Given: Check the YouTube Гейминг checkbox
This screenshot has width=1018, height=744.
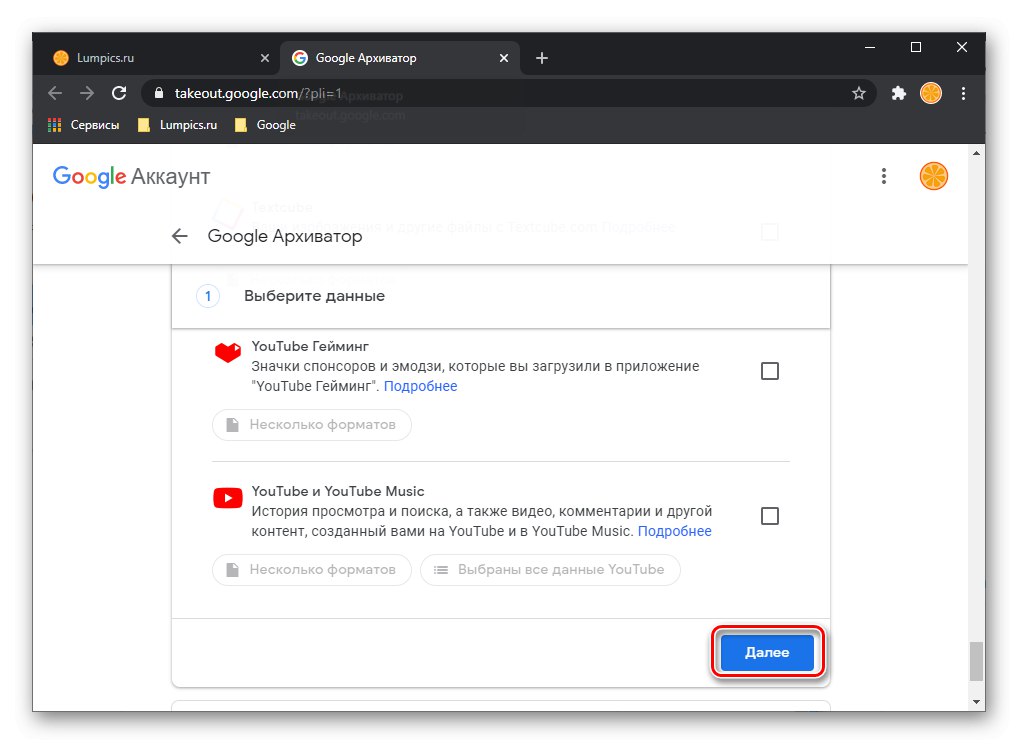Looking at the screenshot, I should (x=769, y=371).
